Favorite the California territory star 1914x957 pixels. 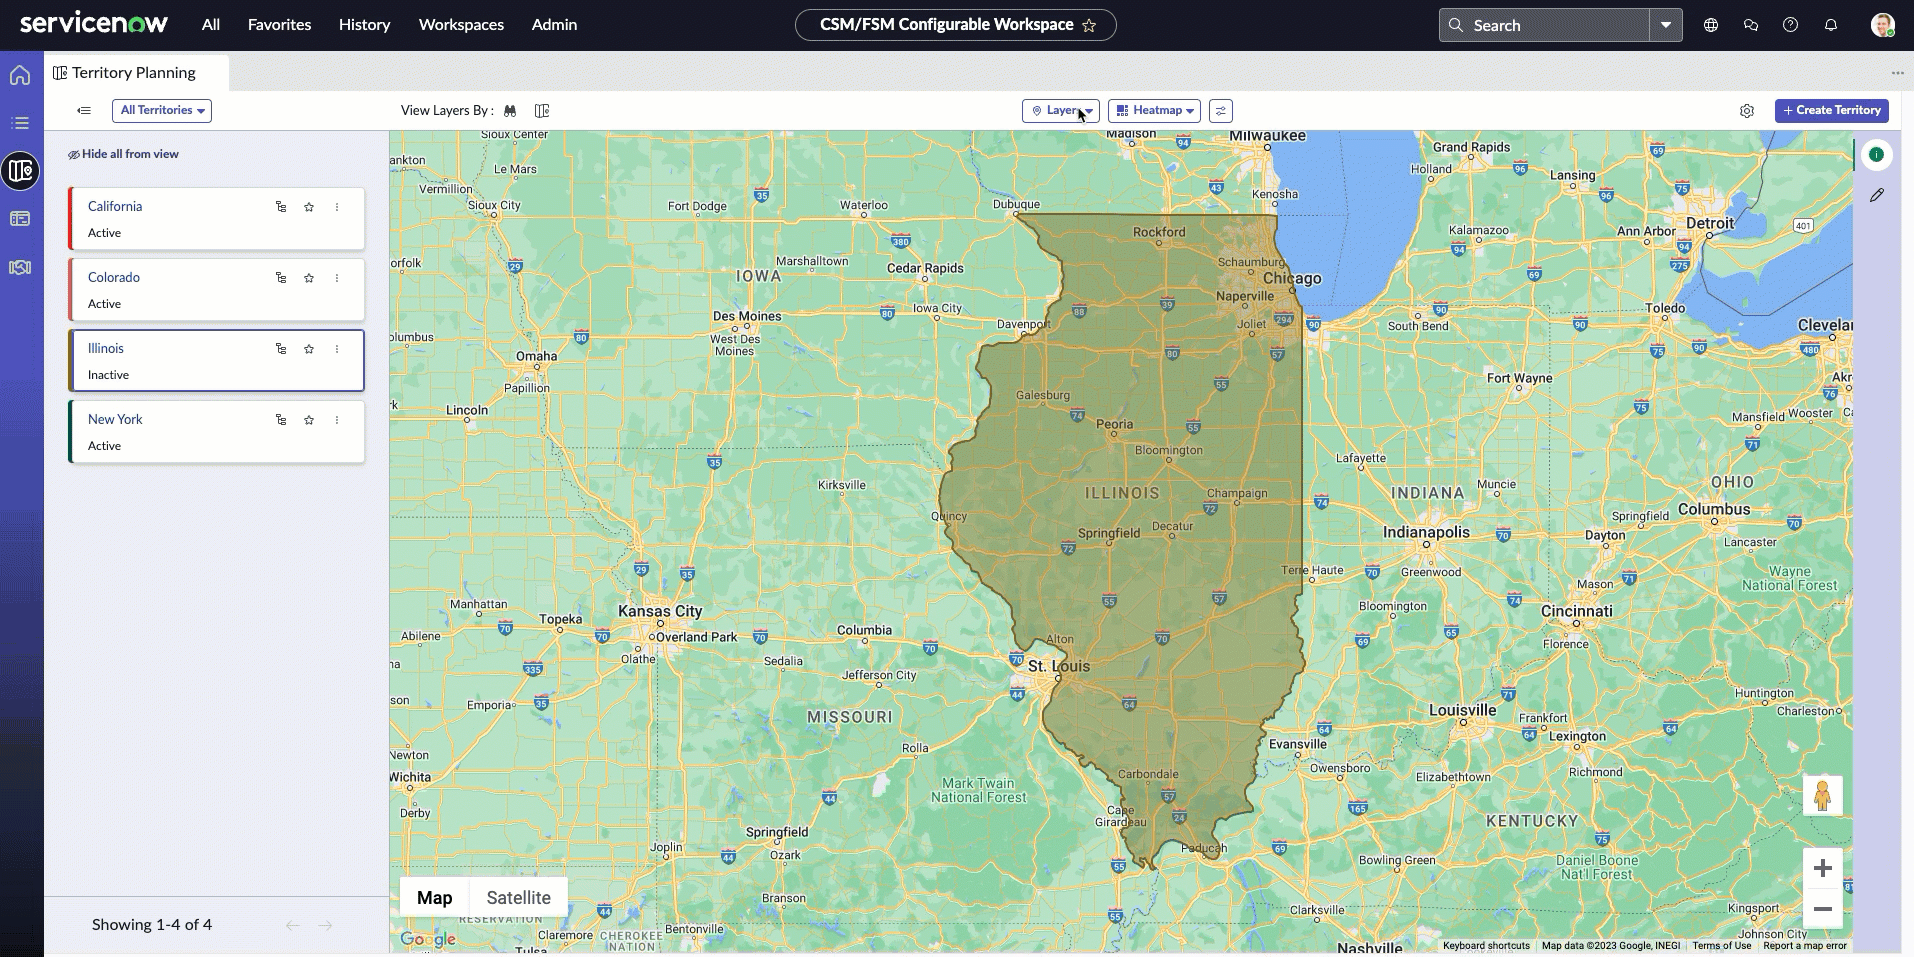point(309,207)
